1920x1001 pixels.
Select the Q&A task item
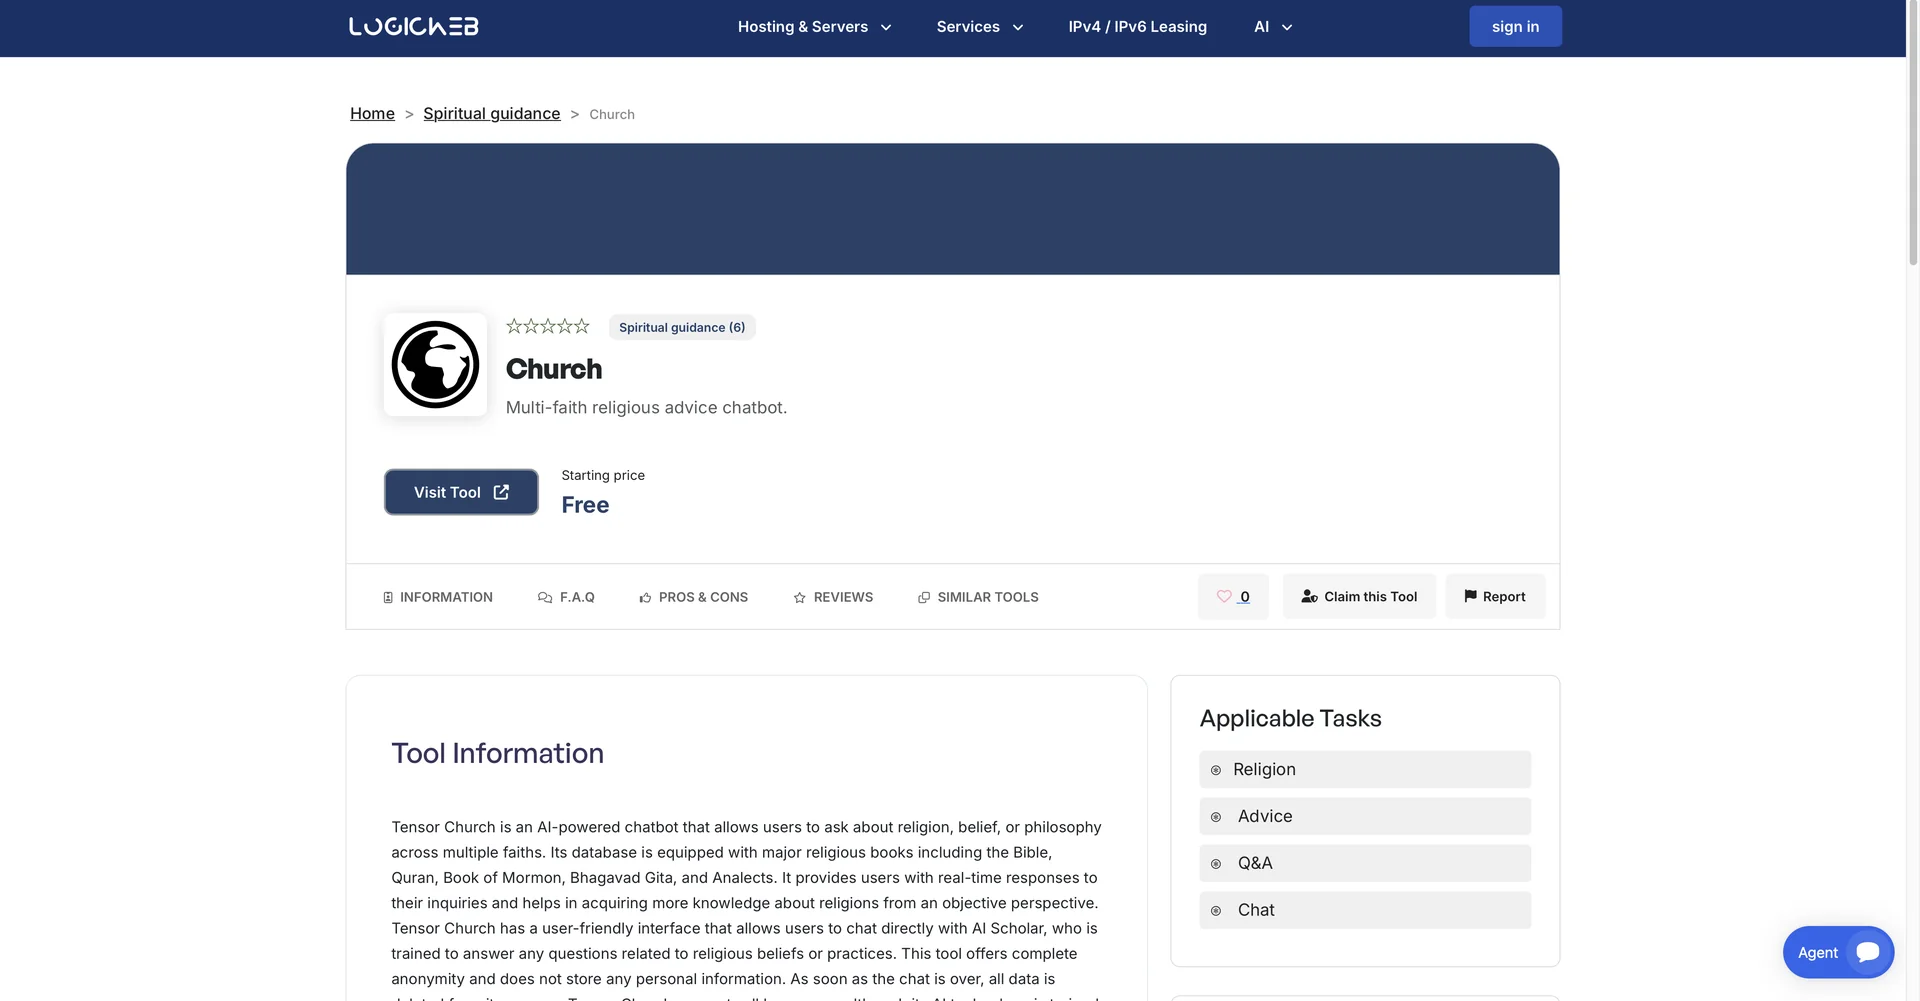tap(1365, 863)
